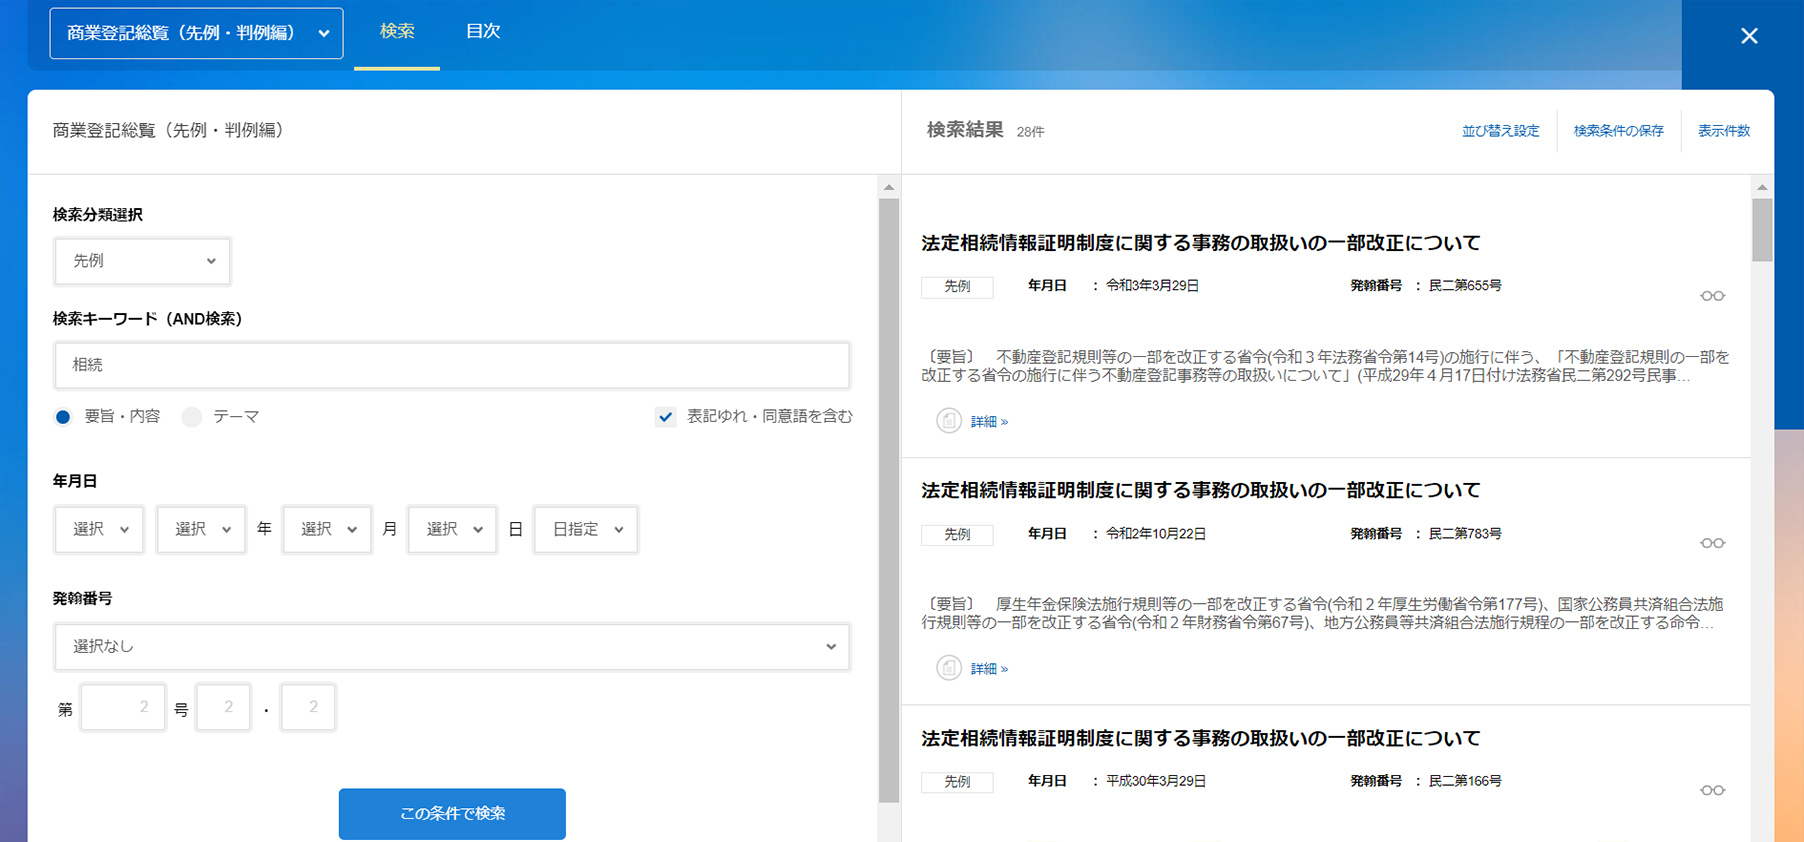Switch to the 検索 tab
Viewport: 1804px width, 842px height.
tap(397, 32)
